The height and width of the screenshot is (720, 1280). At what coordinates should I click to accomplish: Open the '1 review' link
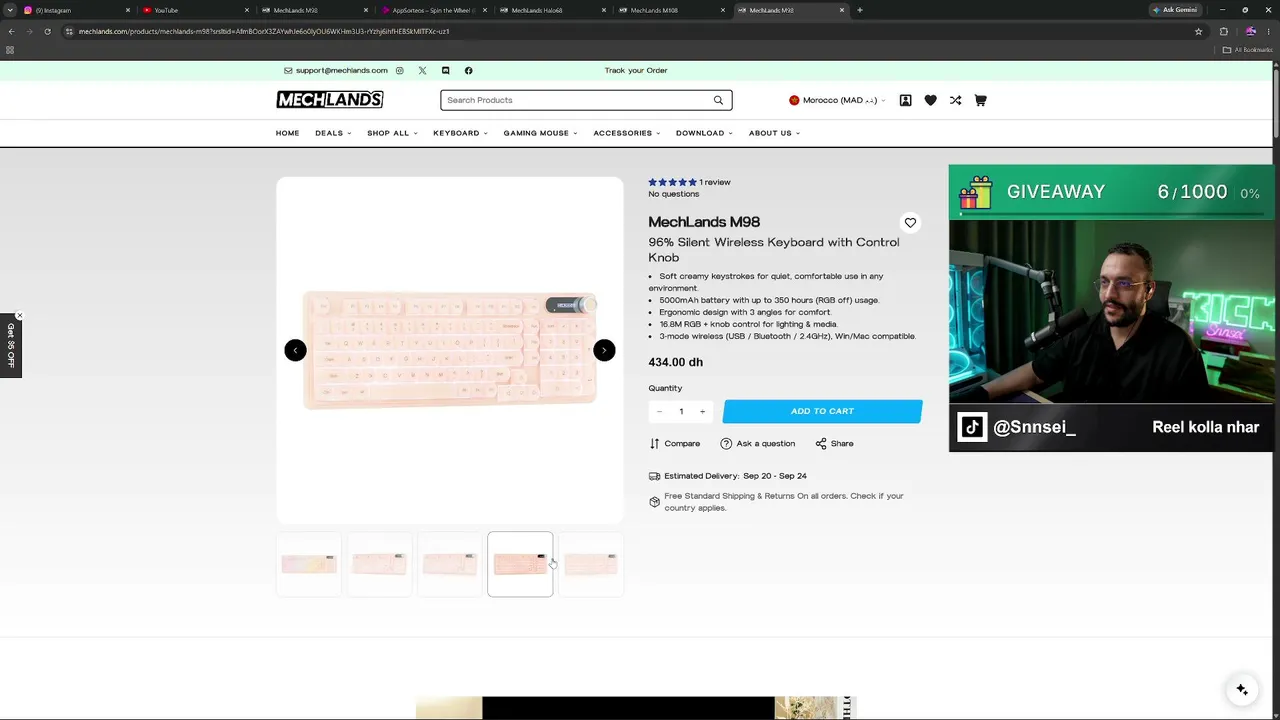[x=715, y=182]
